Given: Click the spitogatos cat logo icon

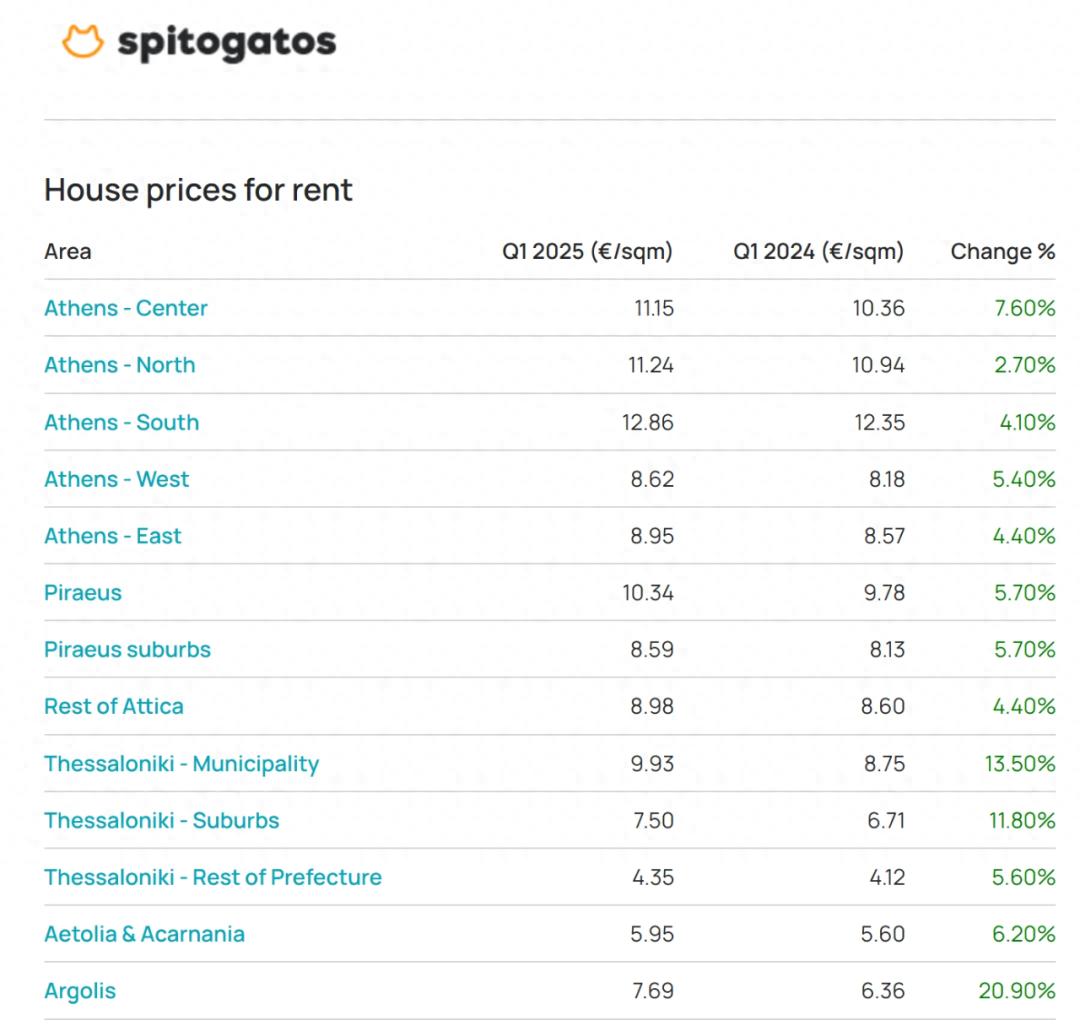Looking at the screenshot, I should 83,41.
